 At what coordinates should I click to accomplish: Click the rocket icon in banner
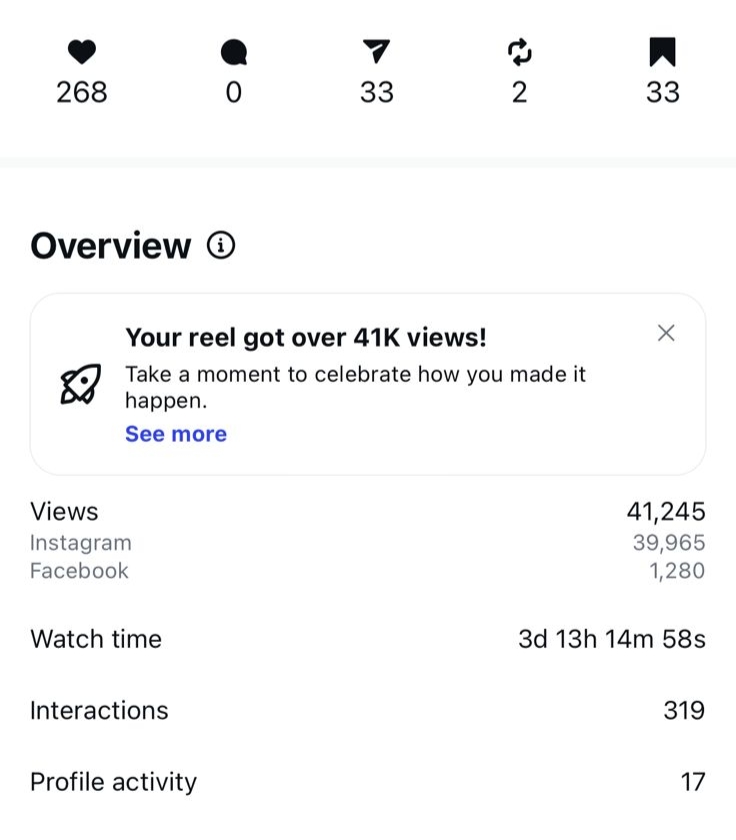point(81,384)
